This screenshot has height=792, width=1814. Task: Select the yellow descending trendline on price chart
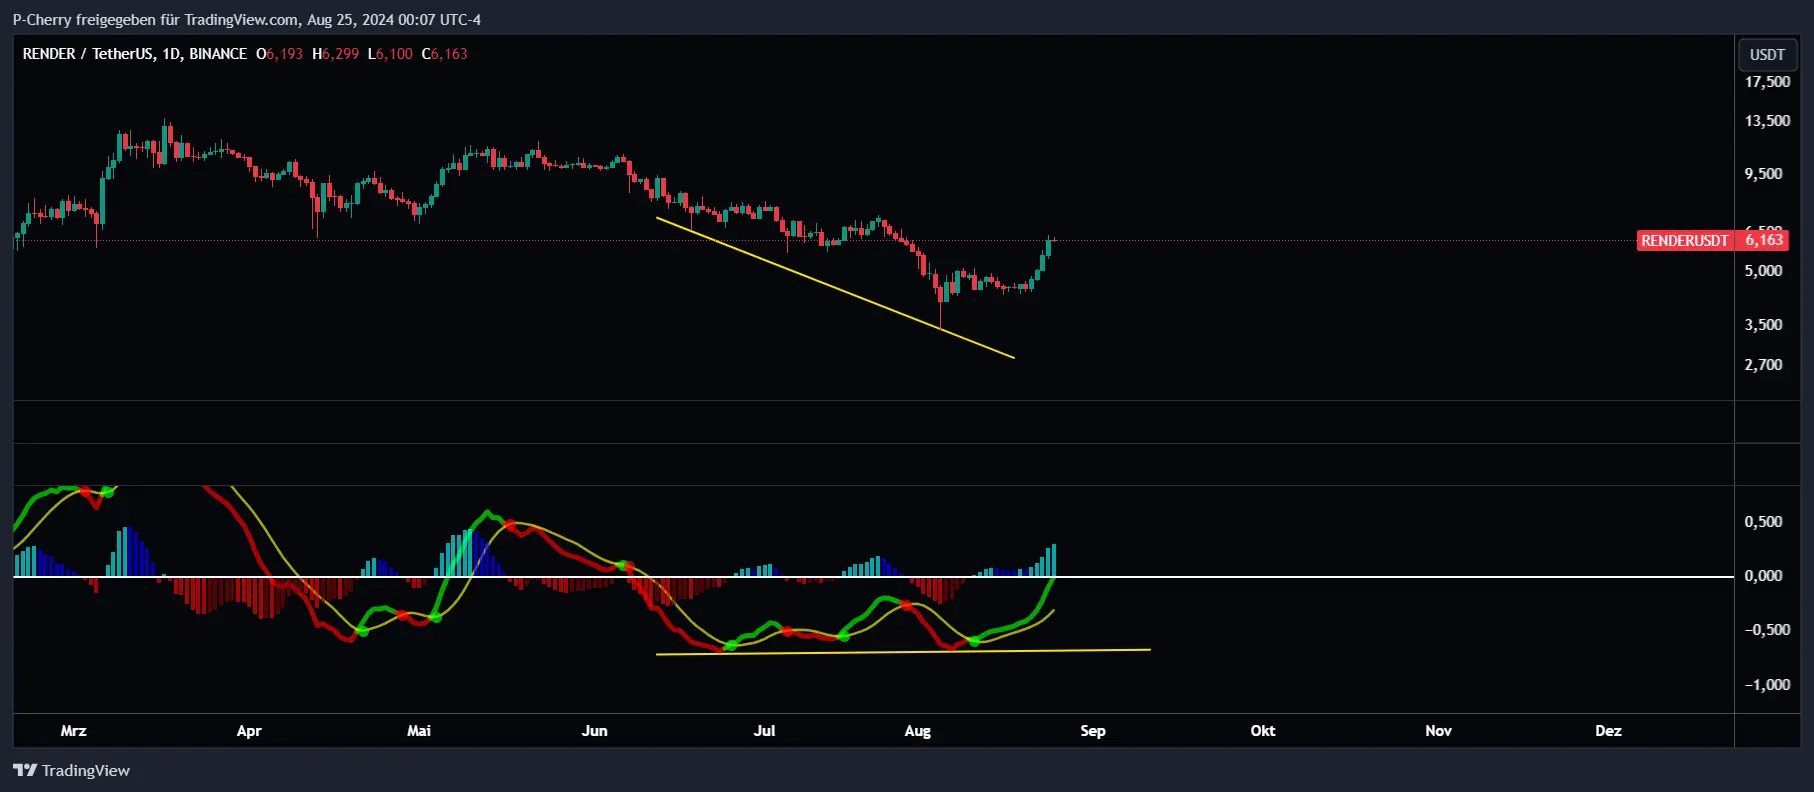tap(835, 288)
